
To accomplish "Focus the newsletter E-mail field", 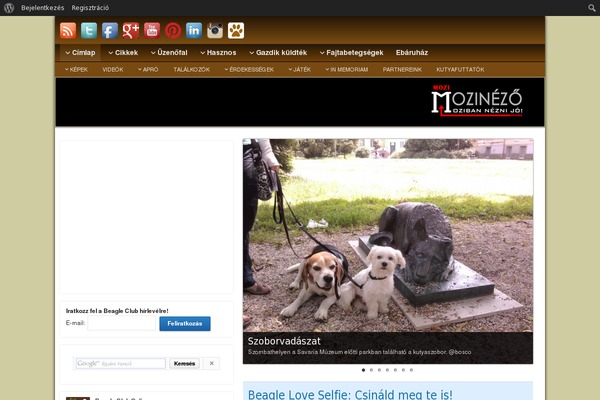I will [x=122, y=323].
